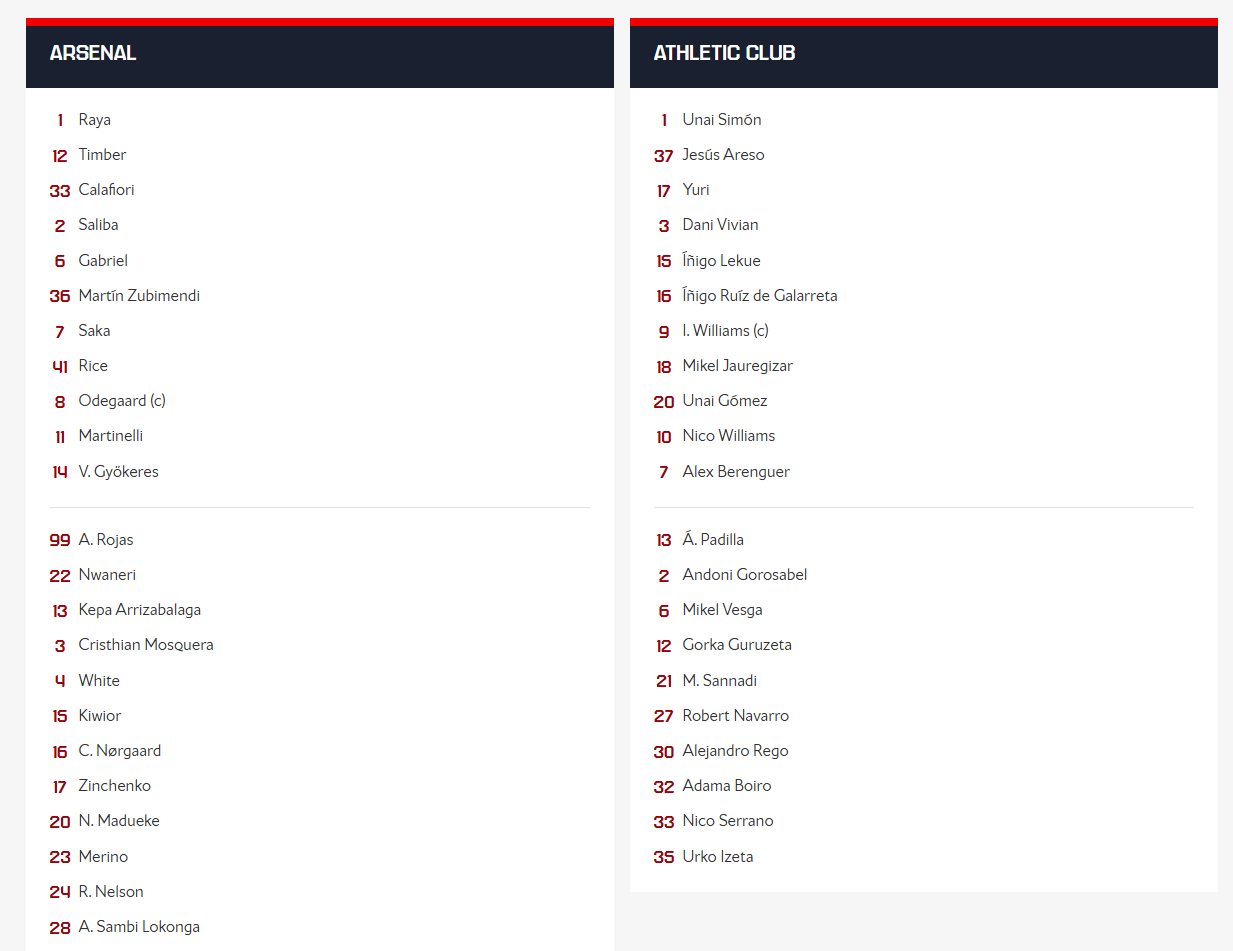Select Mikel Jauregizar number 18

click(738, 366)
